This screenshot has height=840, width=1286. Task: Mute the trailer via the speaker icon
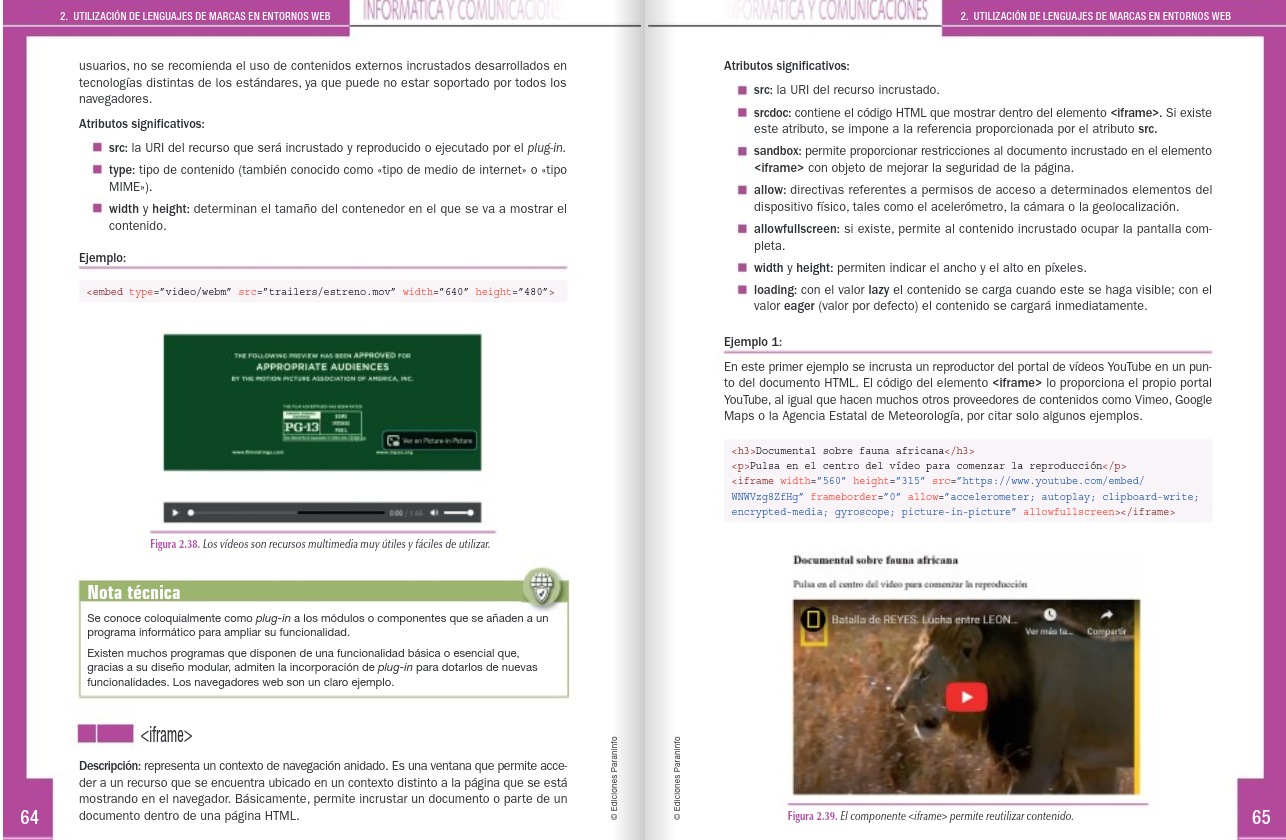(x=435, y=512)
